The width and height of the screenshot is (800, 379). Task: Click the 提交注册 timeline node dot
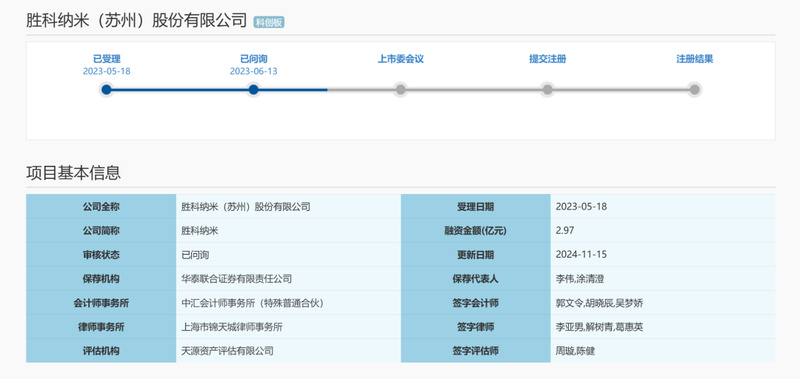click(547, 90)
